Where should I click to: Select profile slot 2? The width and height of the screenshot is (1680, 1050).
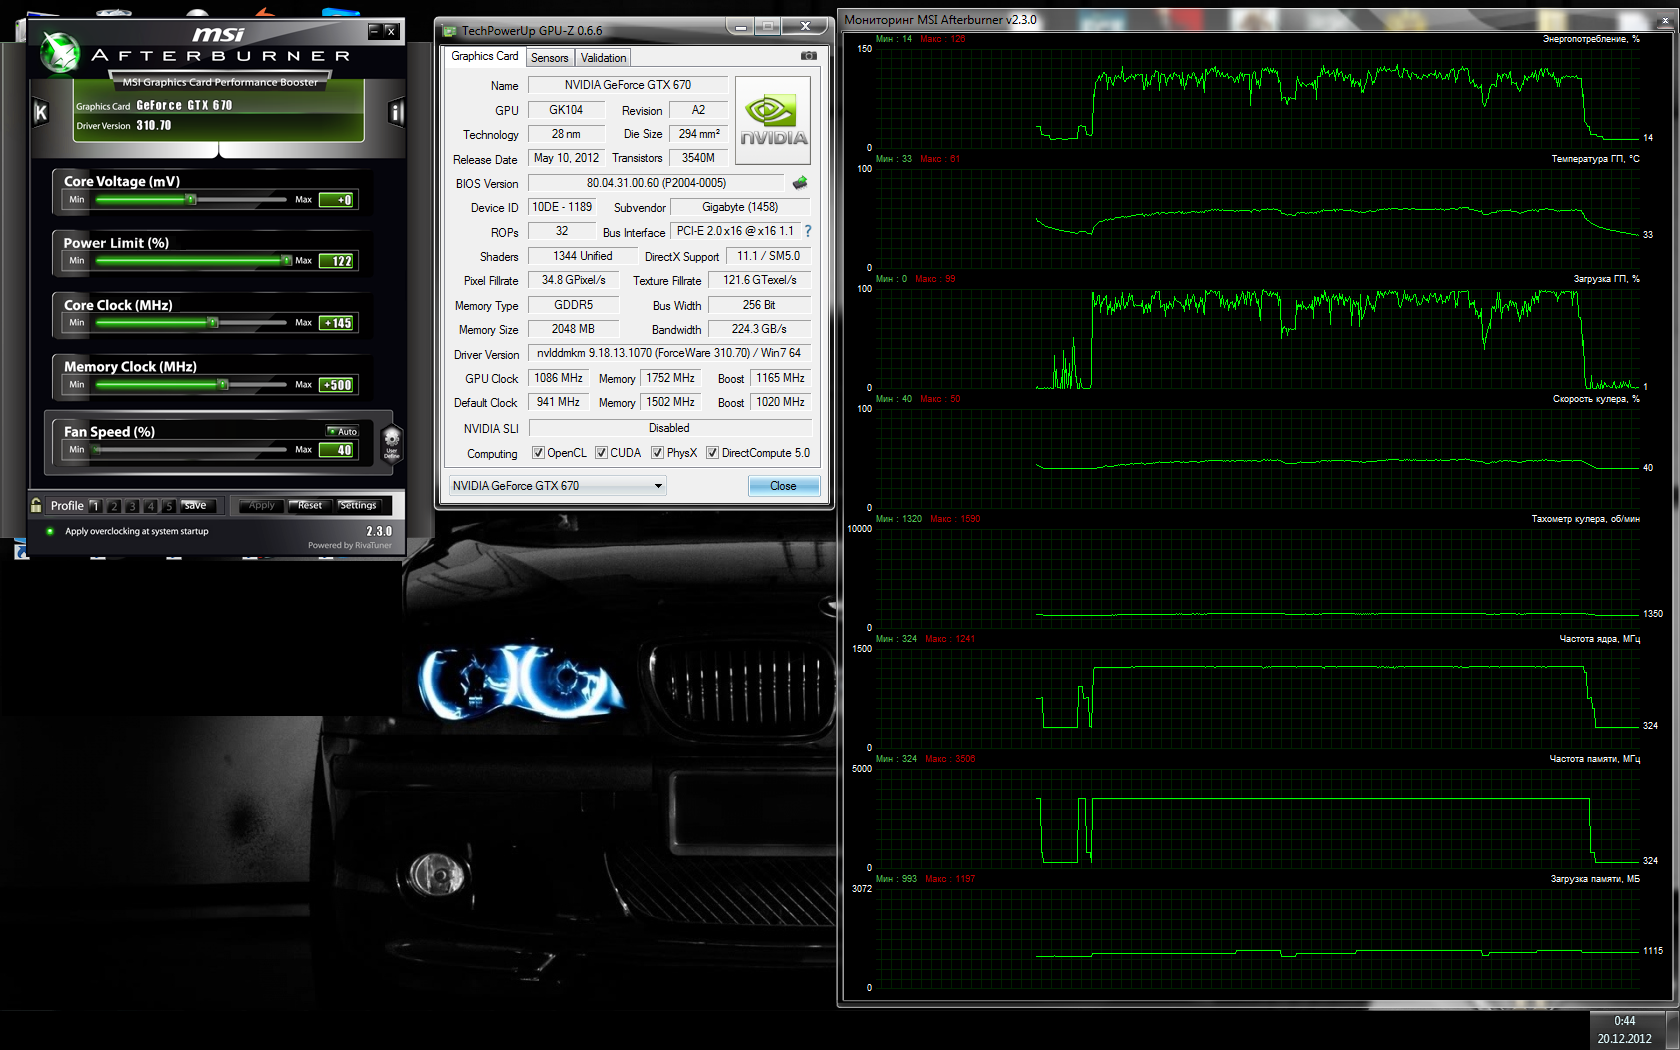[x=114, y=506]
